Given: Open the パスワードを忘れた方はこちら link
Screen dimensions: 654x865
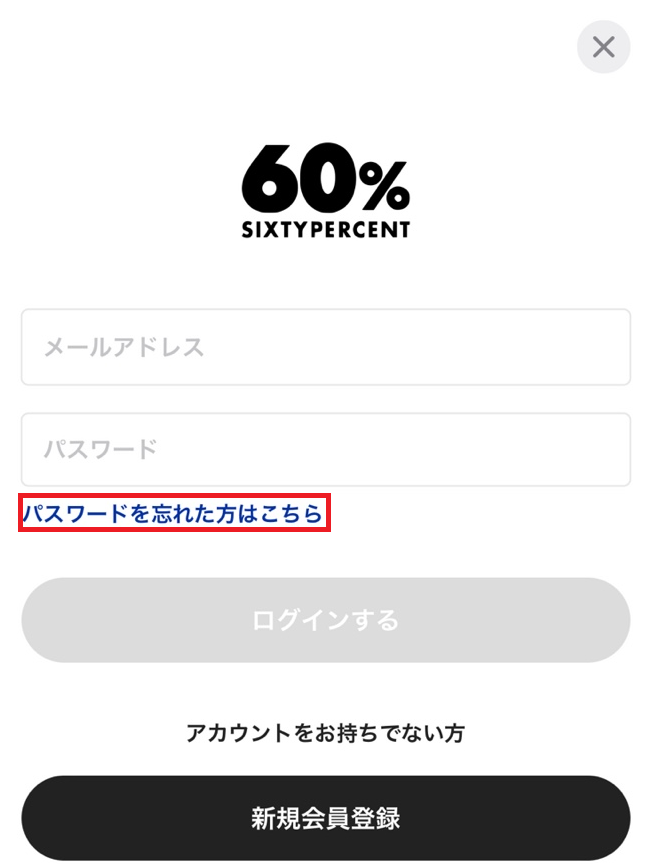Looking at the screenshot, I should tap(173, 513).
